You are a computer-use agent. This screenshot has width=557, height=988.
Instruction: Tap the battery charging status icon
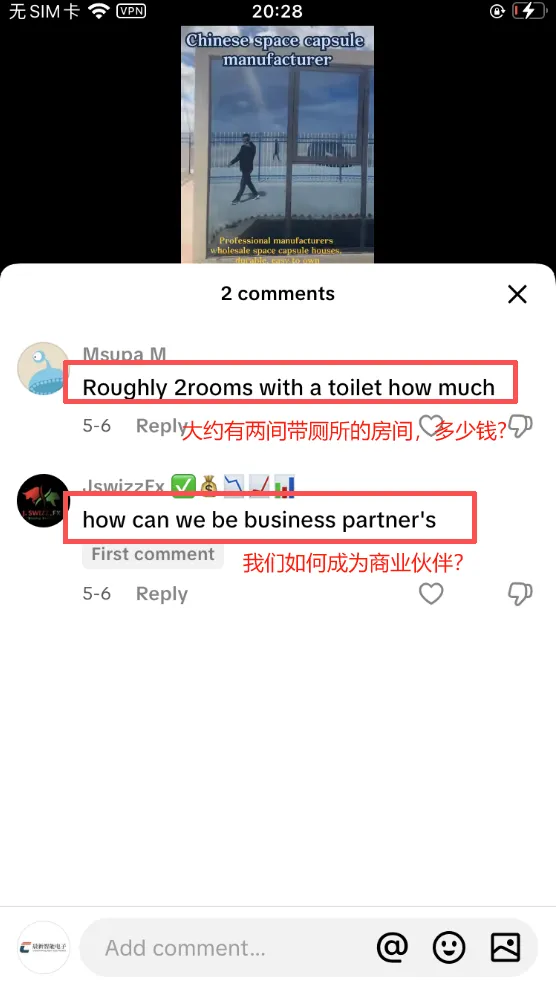(x=529, y=11)
